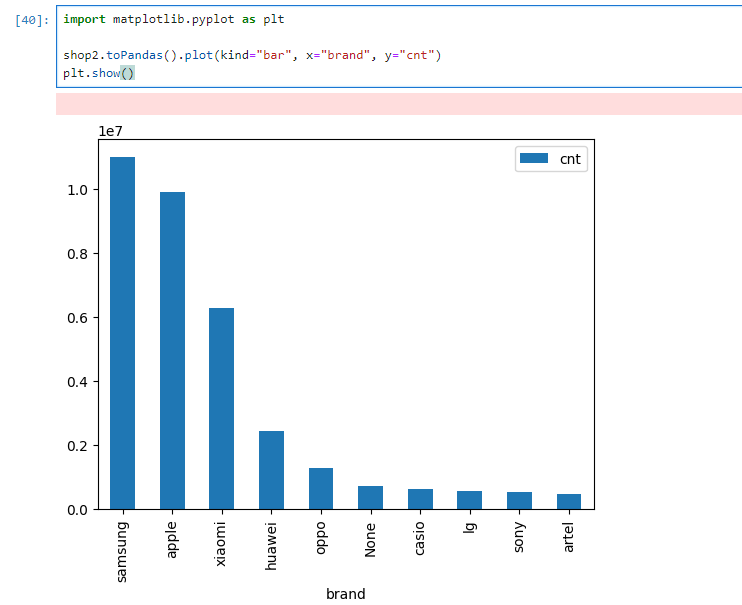Click the artel x-axis label
The width and height of the screenshot is (742, 605).
pos(568,537)
